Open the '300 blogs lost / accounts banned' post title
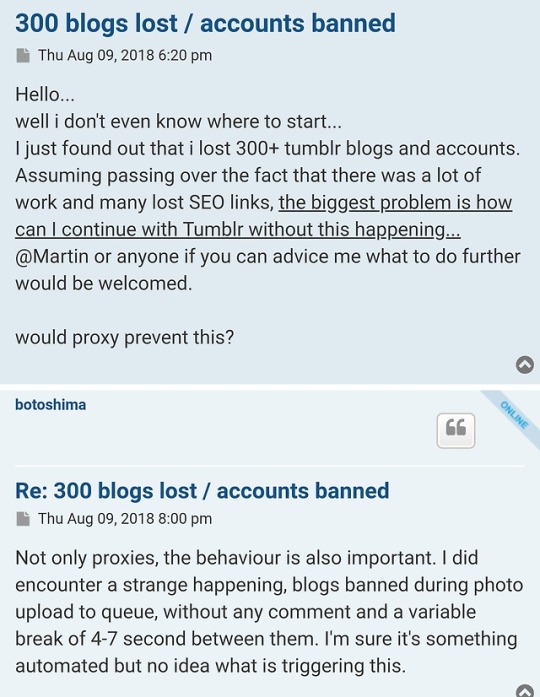Screen dimensions: 540x697 pos(205,23)
